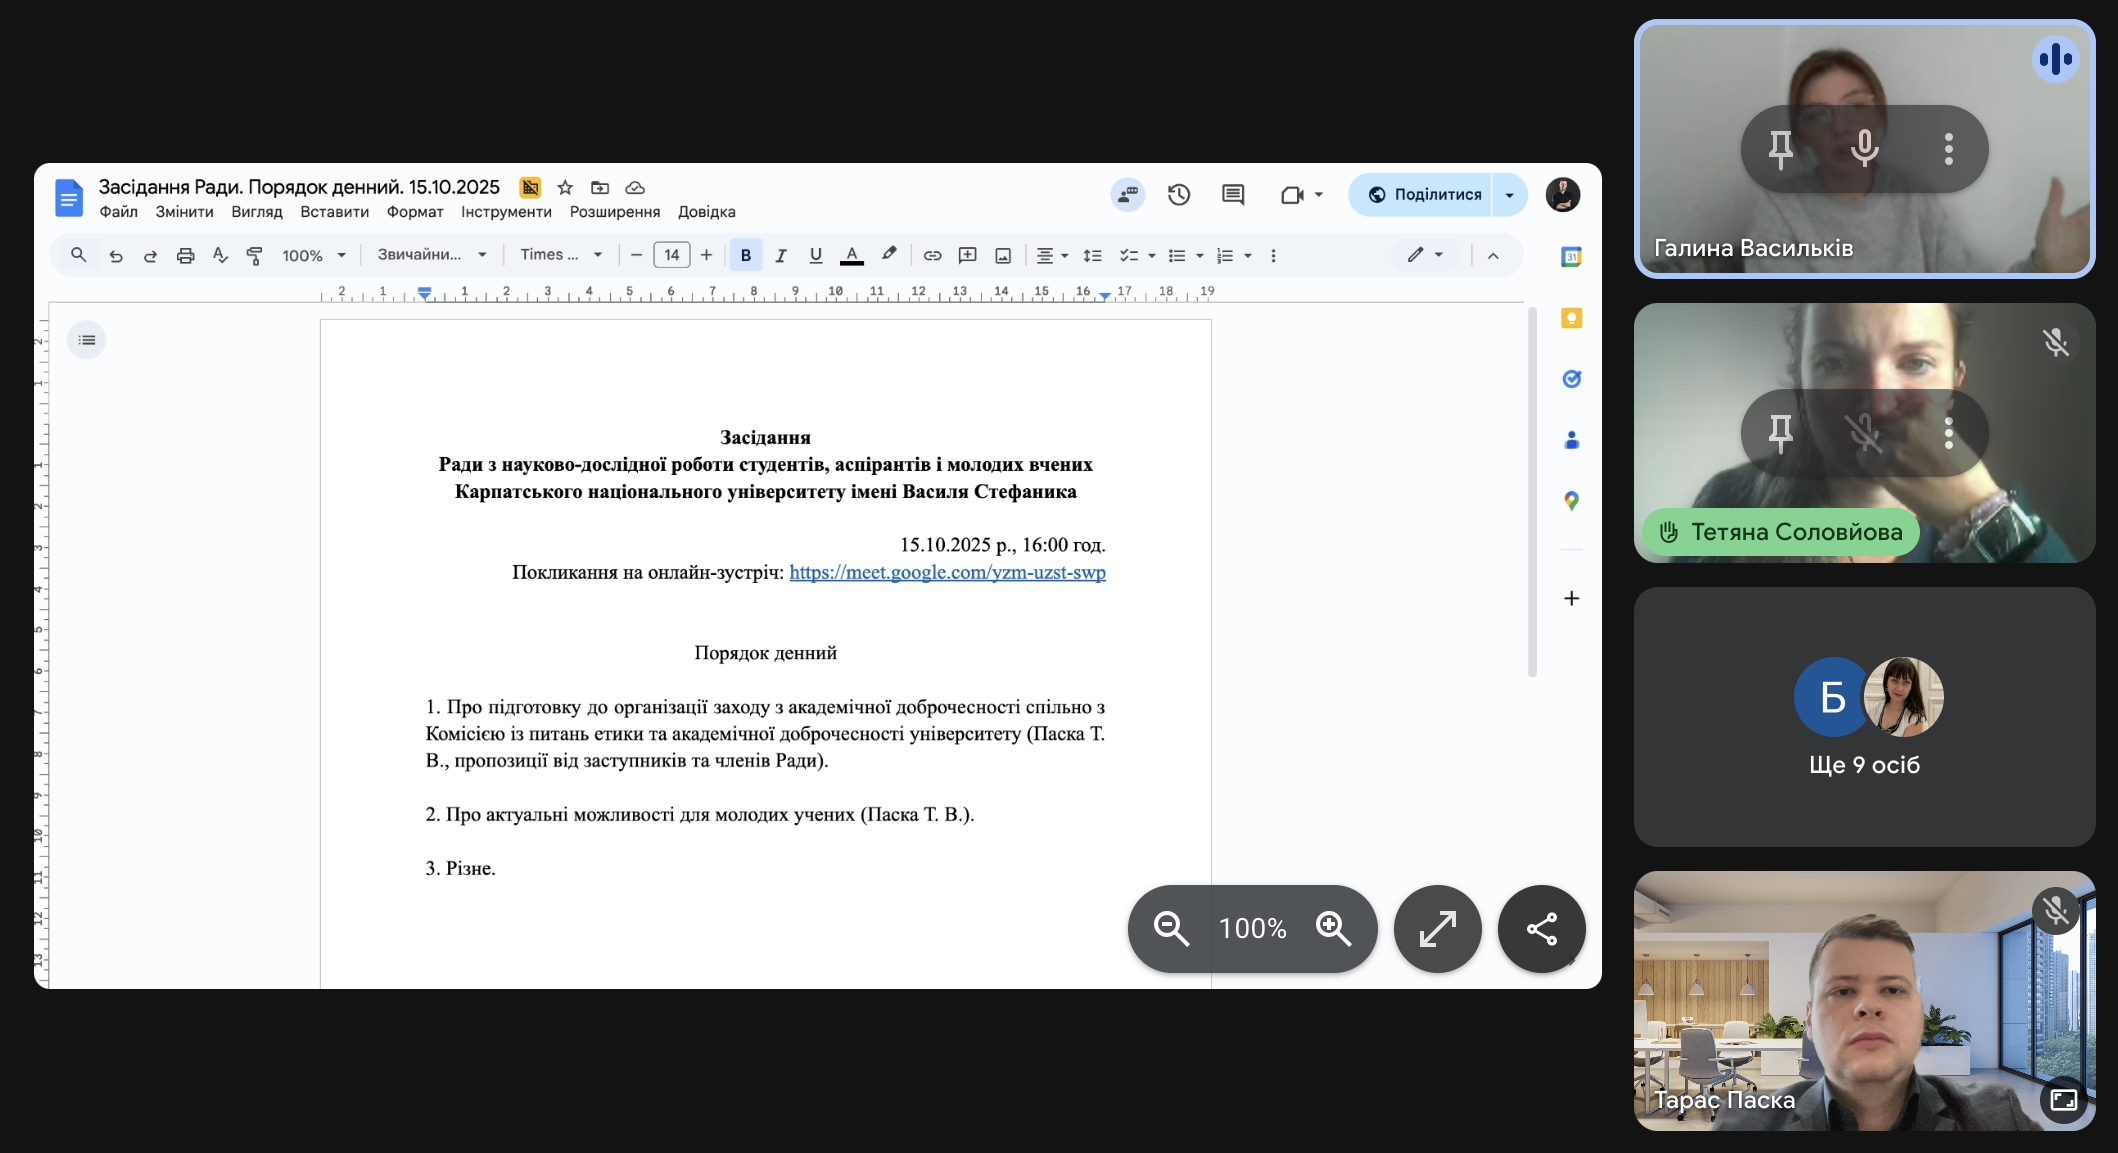The image size is (2118, 1153).
Task: Open the Формат menu
Action: pos(415,212)
